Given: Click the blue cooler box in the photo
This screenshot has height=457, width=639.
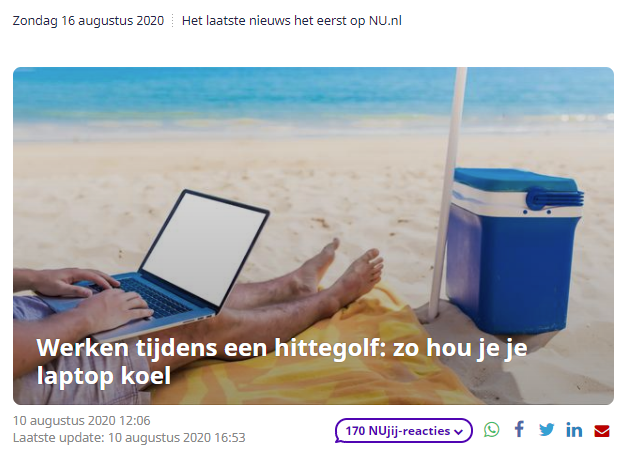Looking at the screenshot, I should tap(514, 251).
